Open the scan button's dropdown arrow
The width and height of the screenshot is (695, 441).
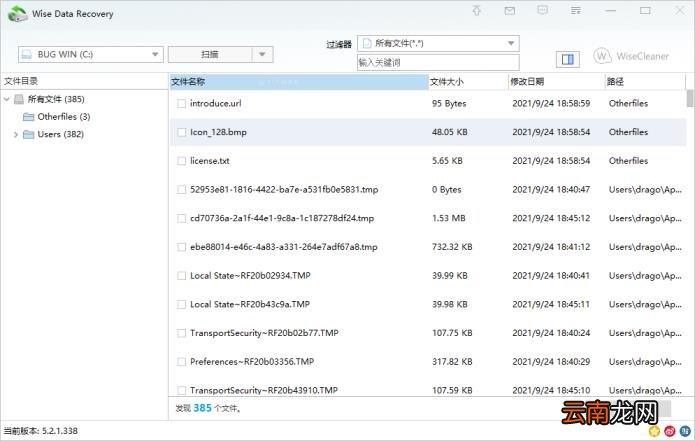(262, 55)
